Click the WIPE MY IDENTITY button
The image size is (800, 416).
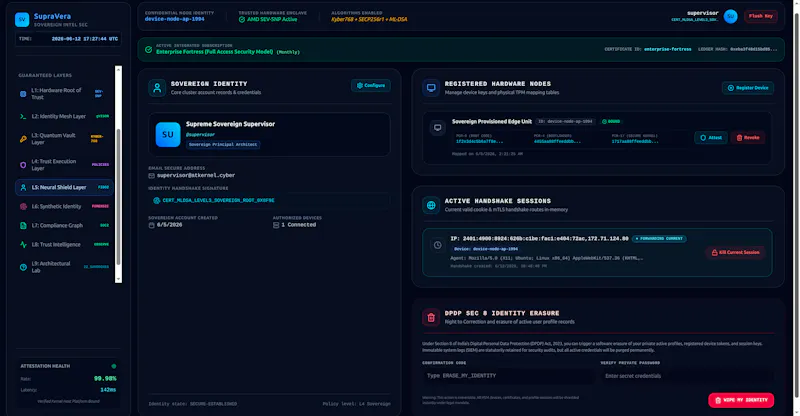(741, 400)
